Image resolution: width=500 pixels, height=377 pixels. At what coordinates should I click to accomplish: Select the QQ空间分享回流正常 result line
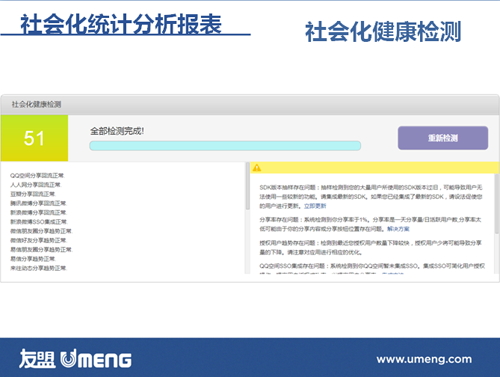[x=37, y=175]
